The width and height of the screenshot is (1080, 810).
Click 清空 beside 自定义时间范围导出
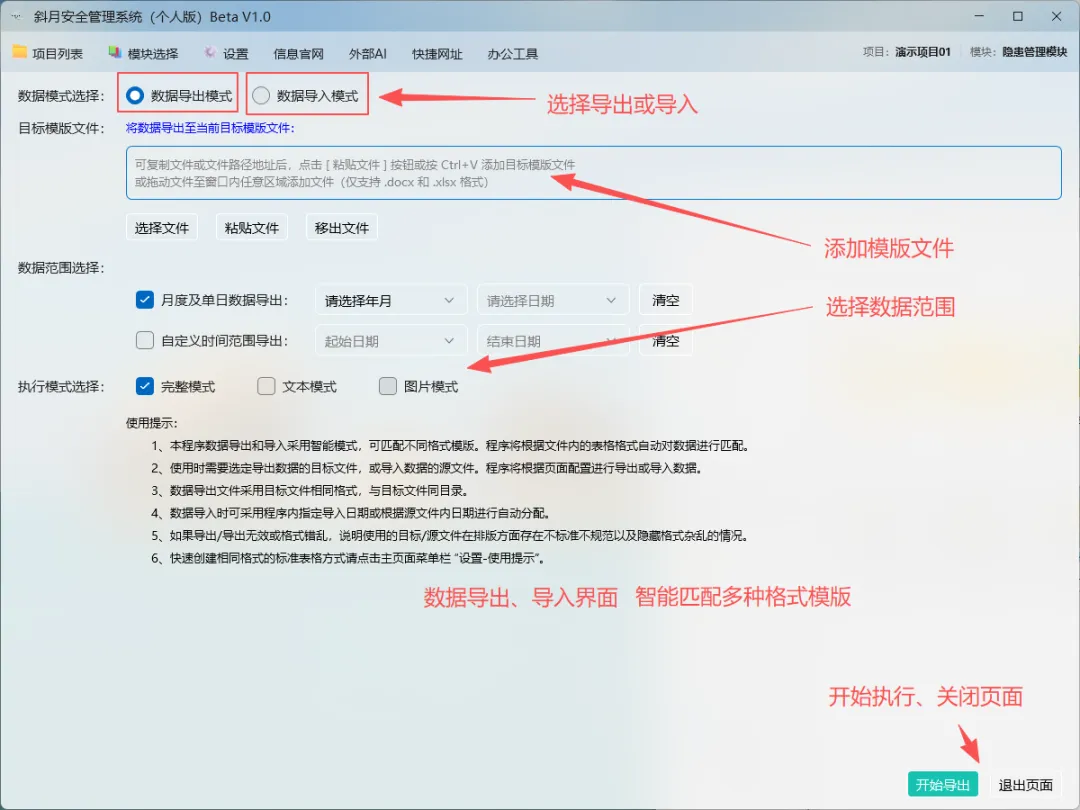tap(665, 341)
